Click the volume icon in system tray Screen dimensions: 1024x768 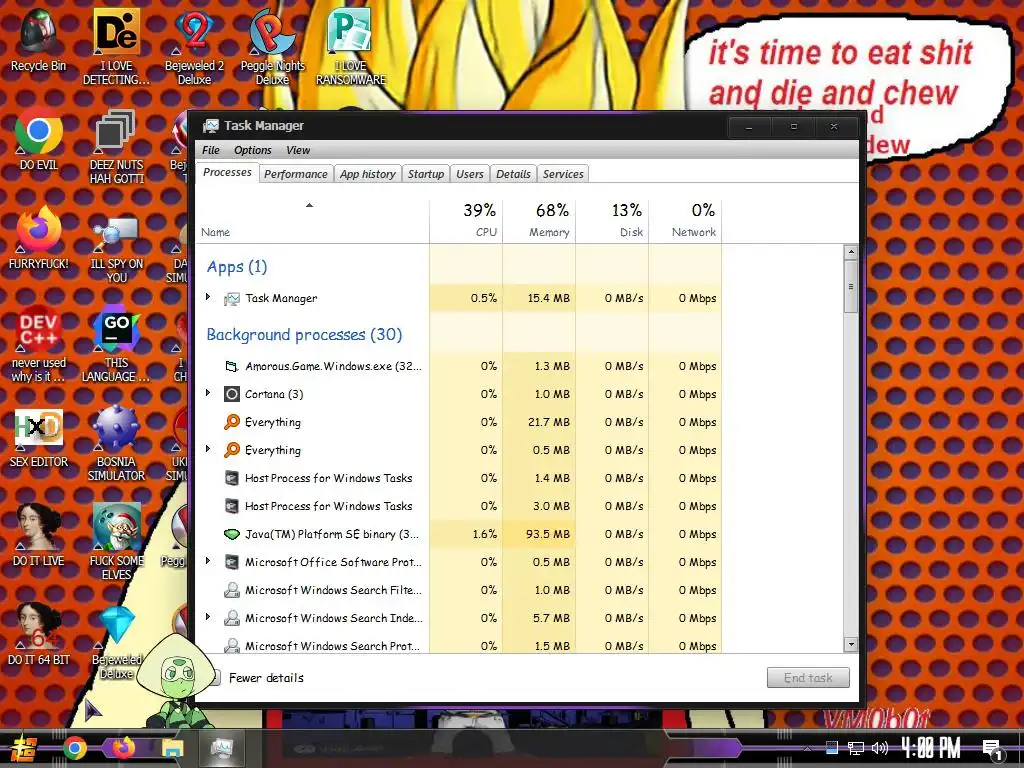880,748
